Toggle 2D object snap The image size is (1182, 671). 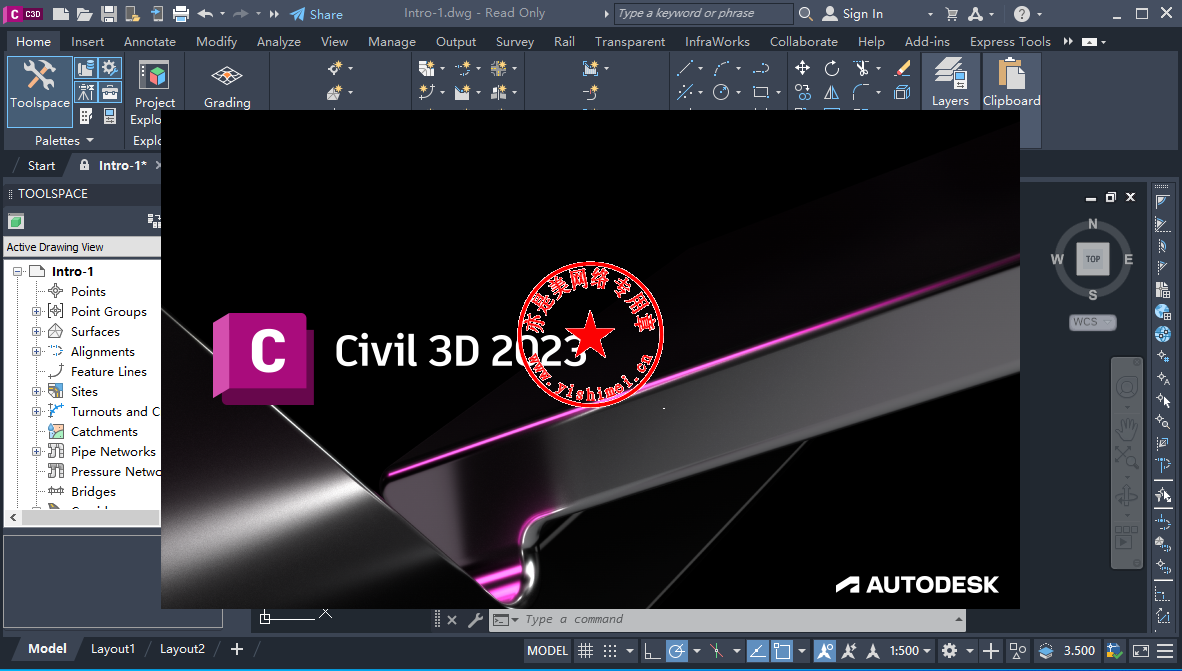click(782, 650)
